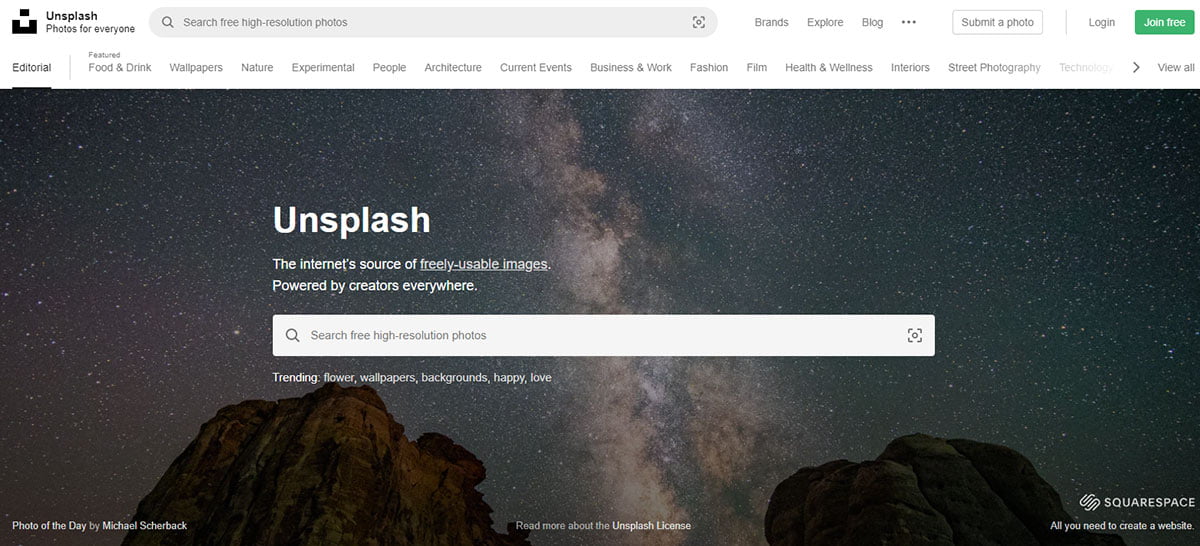The height and width of the screenshot is (546, 1200).
Task: Open the Food & Drink topic
Action: pyautogui.click(x=120, y=68)
